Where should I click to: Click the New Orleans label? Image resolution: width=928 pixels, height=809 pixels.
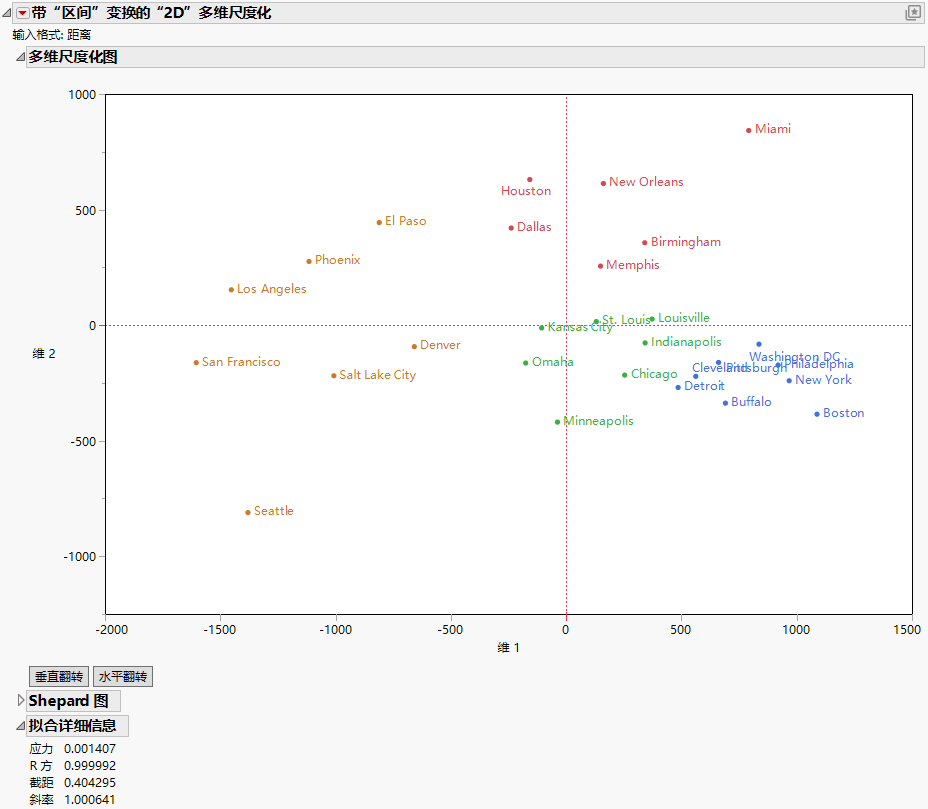click(646, 182)
